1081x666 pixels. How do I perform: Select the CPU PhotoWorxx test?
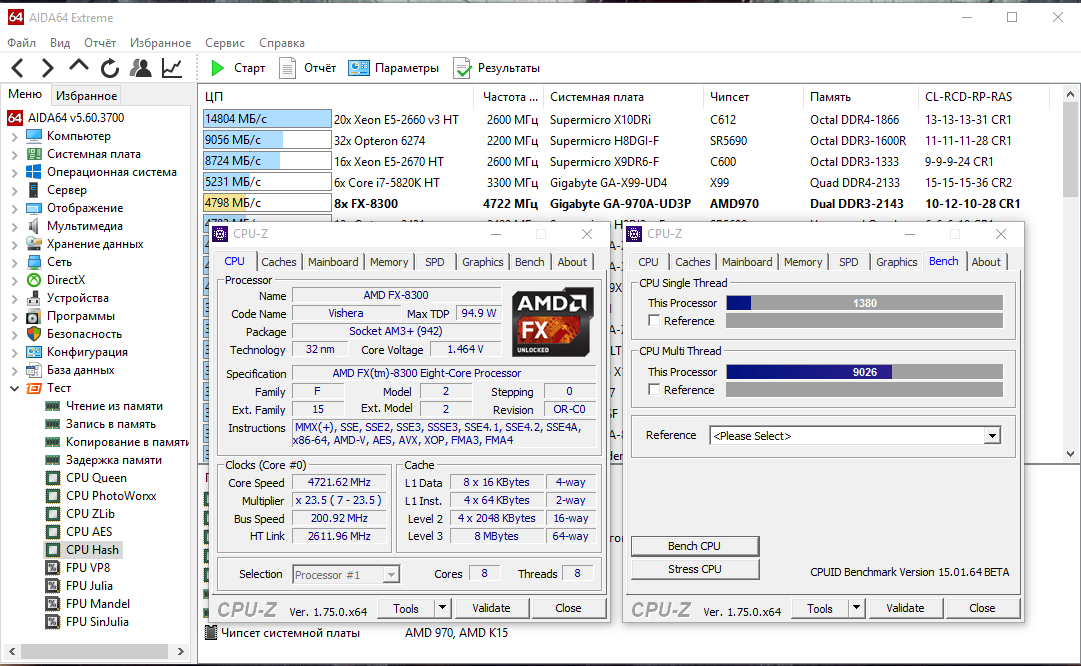pos(111,496)
